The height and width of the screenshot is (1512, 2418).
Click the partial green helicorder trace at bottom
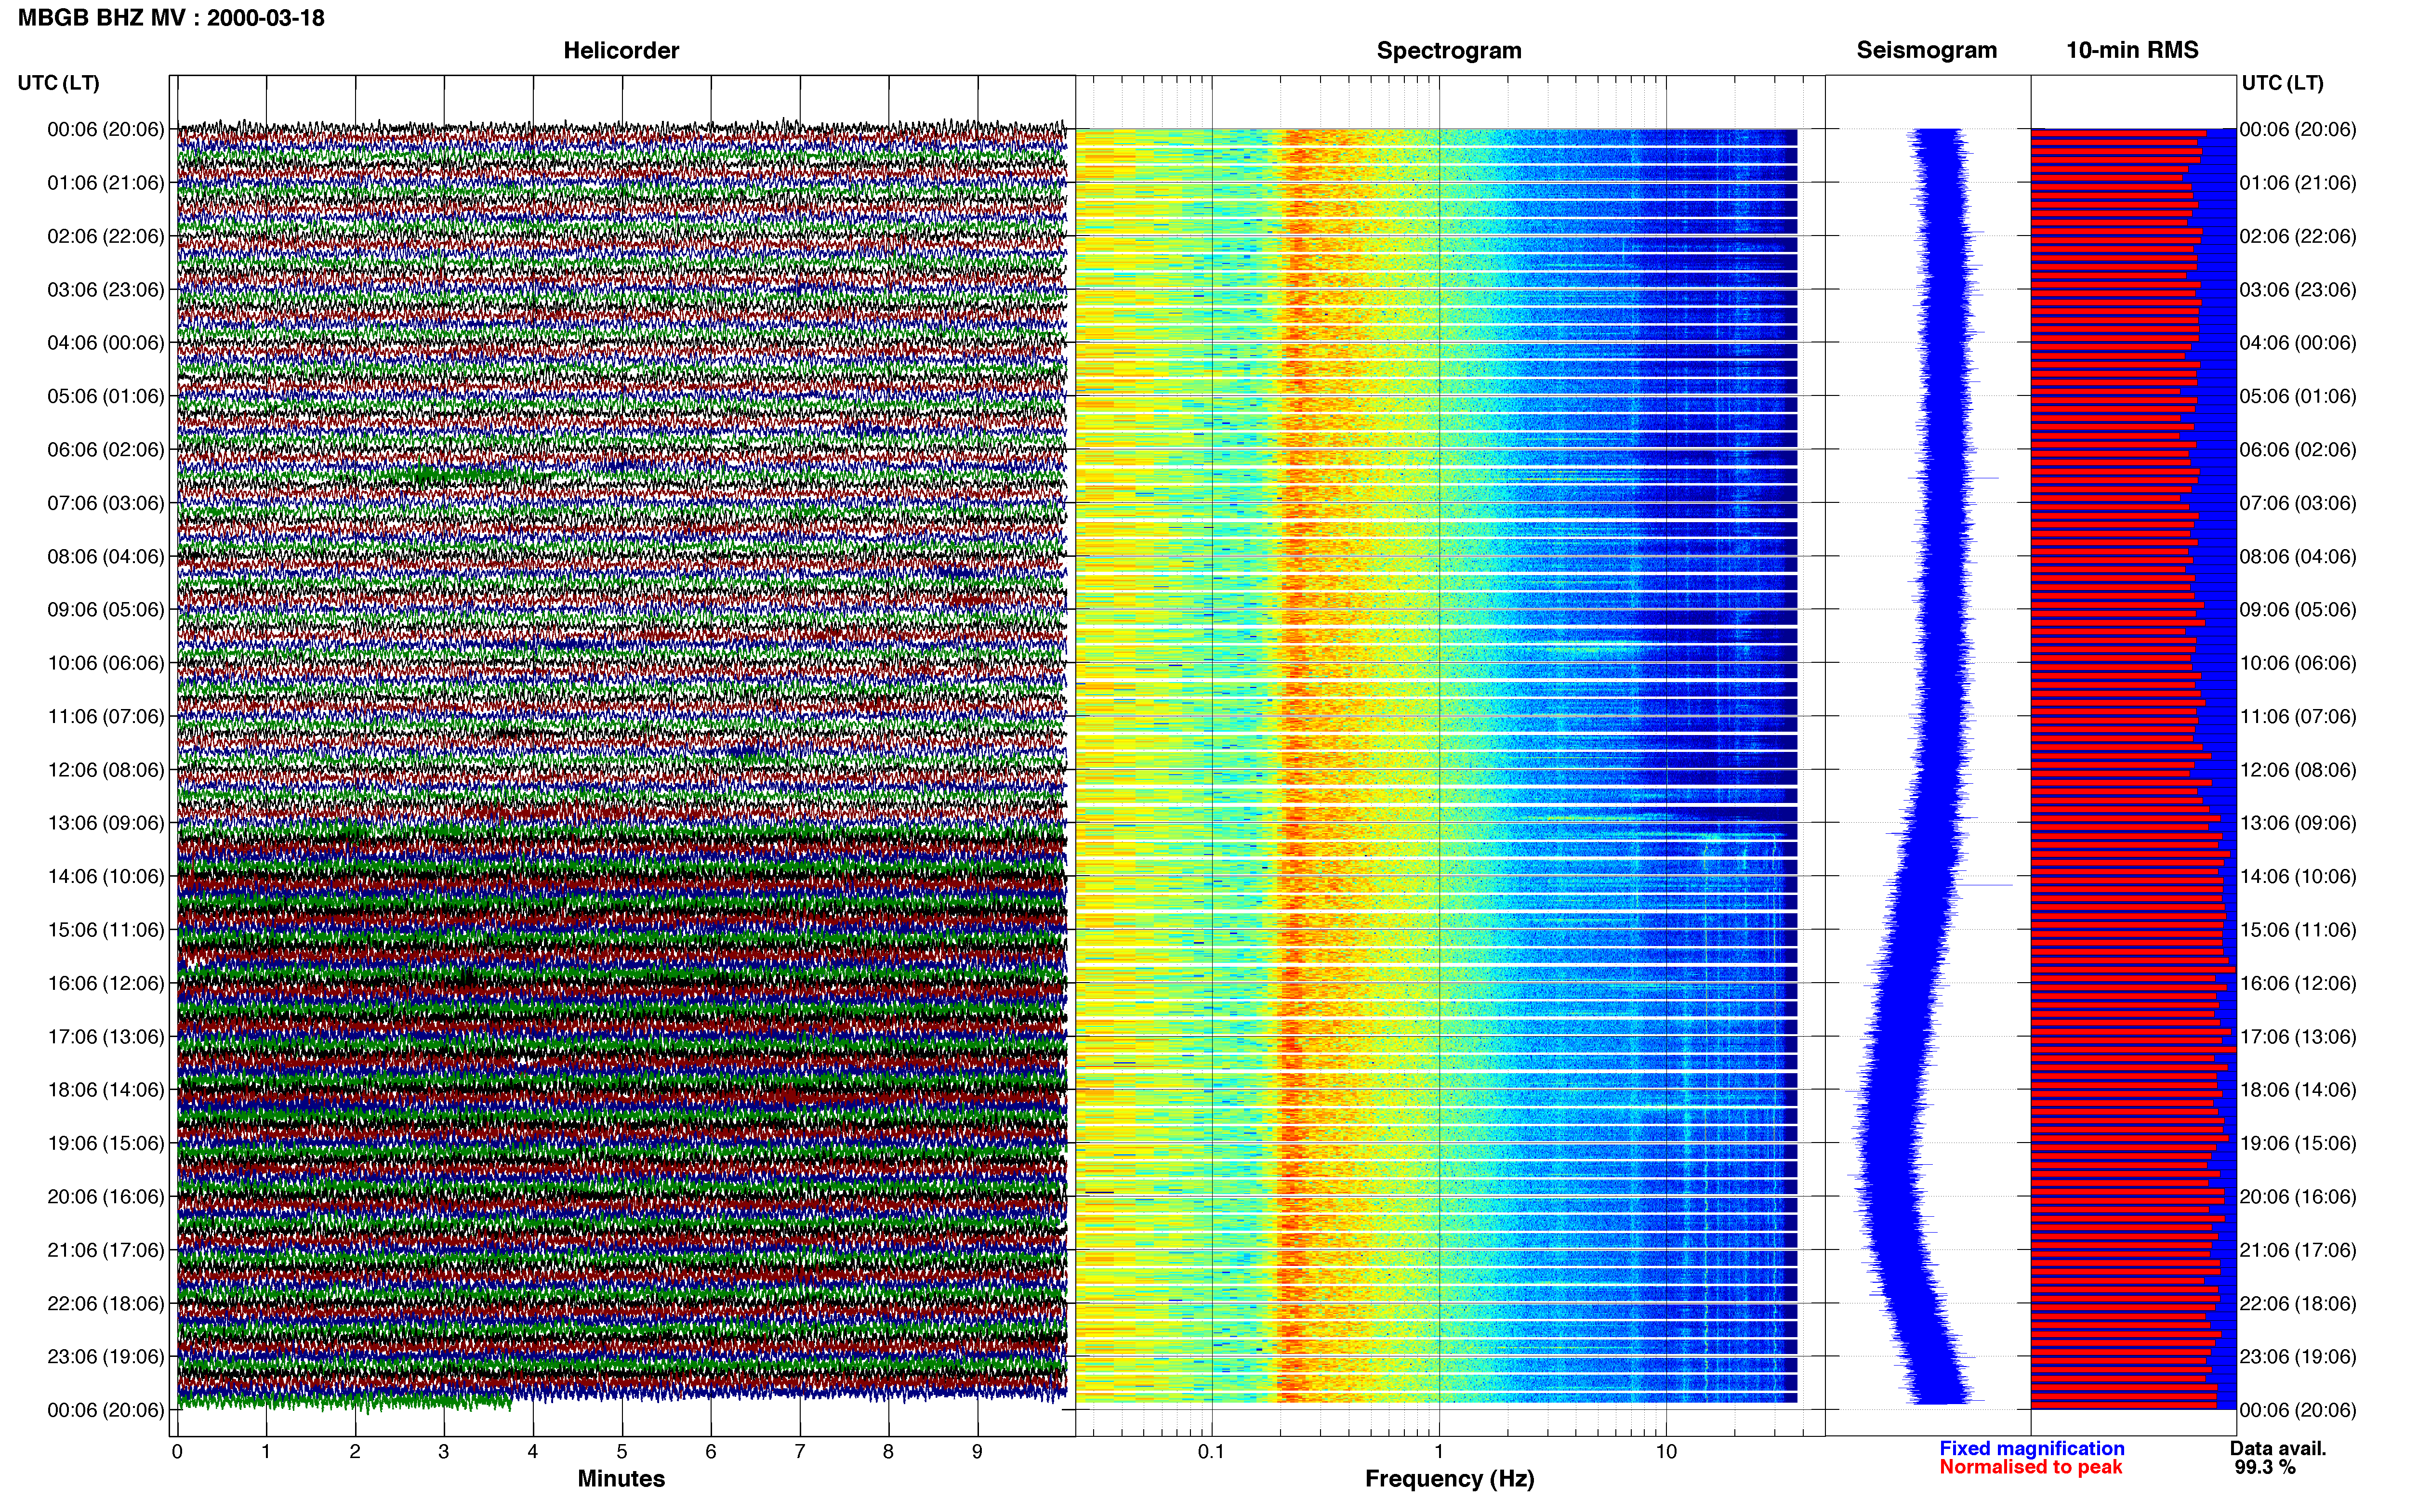pyautogui.click(x=344, y=1402)
